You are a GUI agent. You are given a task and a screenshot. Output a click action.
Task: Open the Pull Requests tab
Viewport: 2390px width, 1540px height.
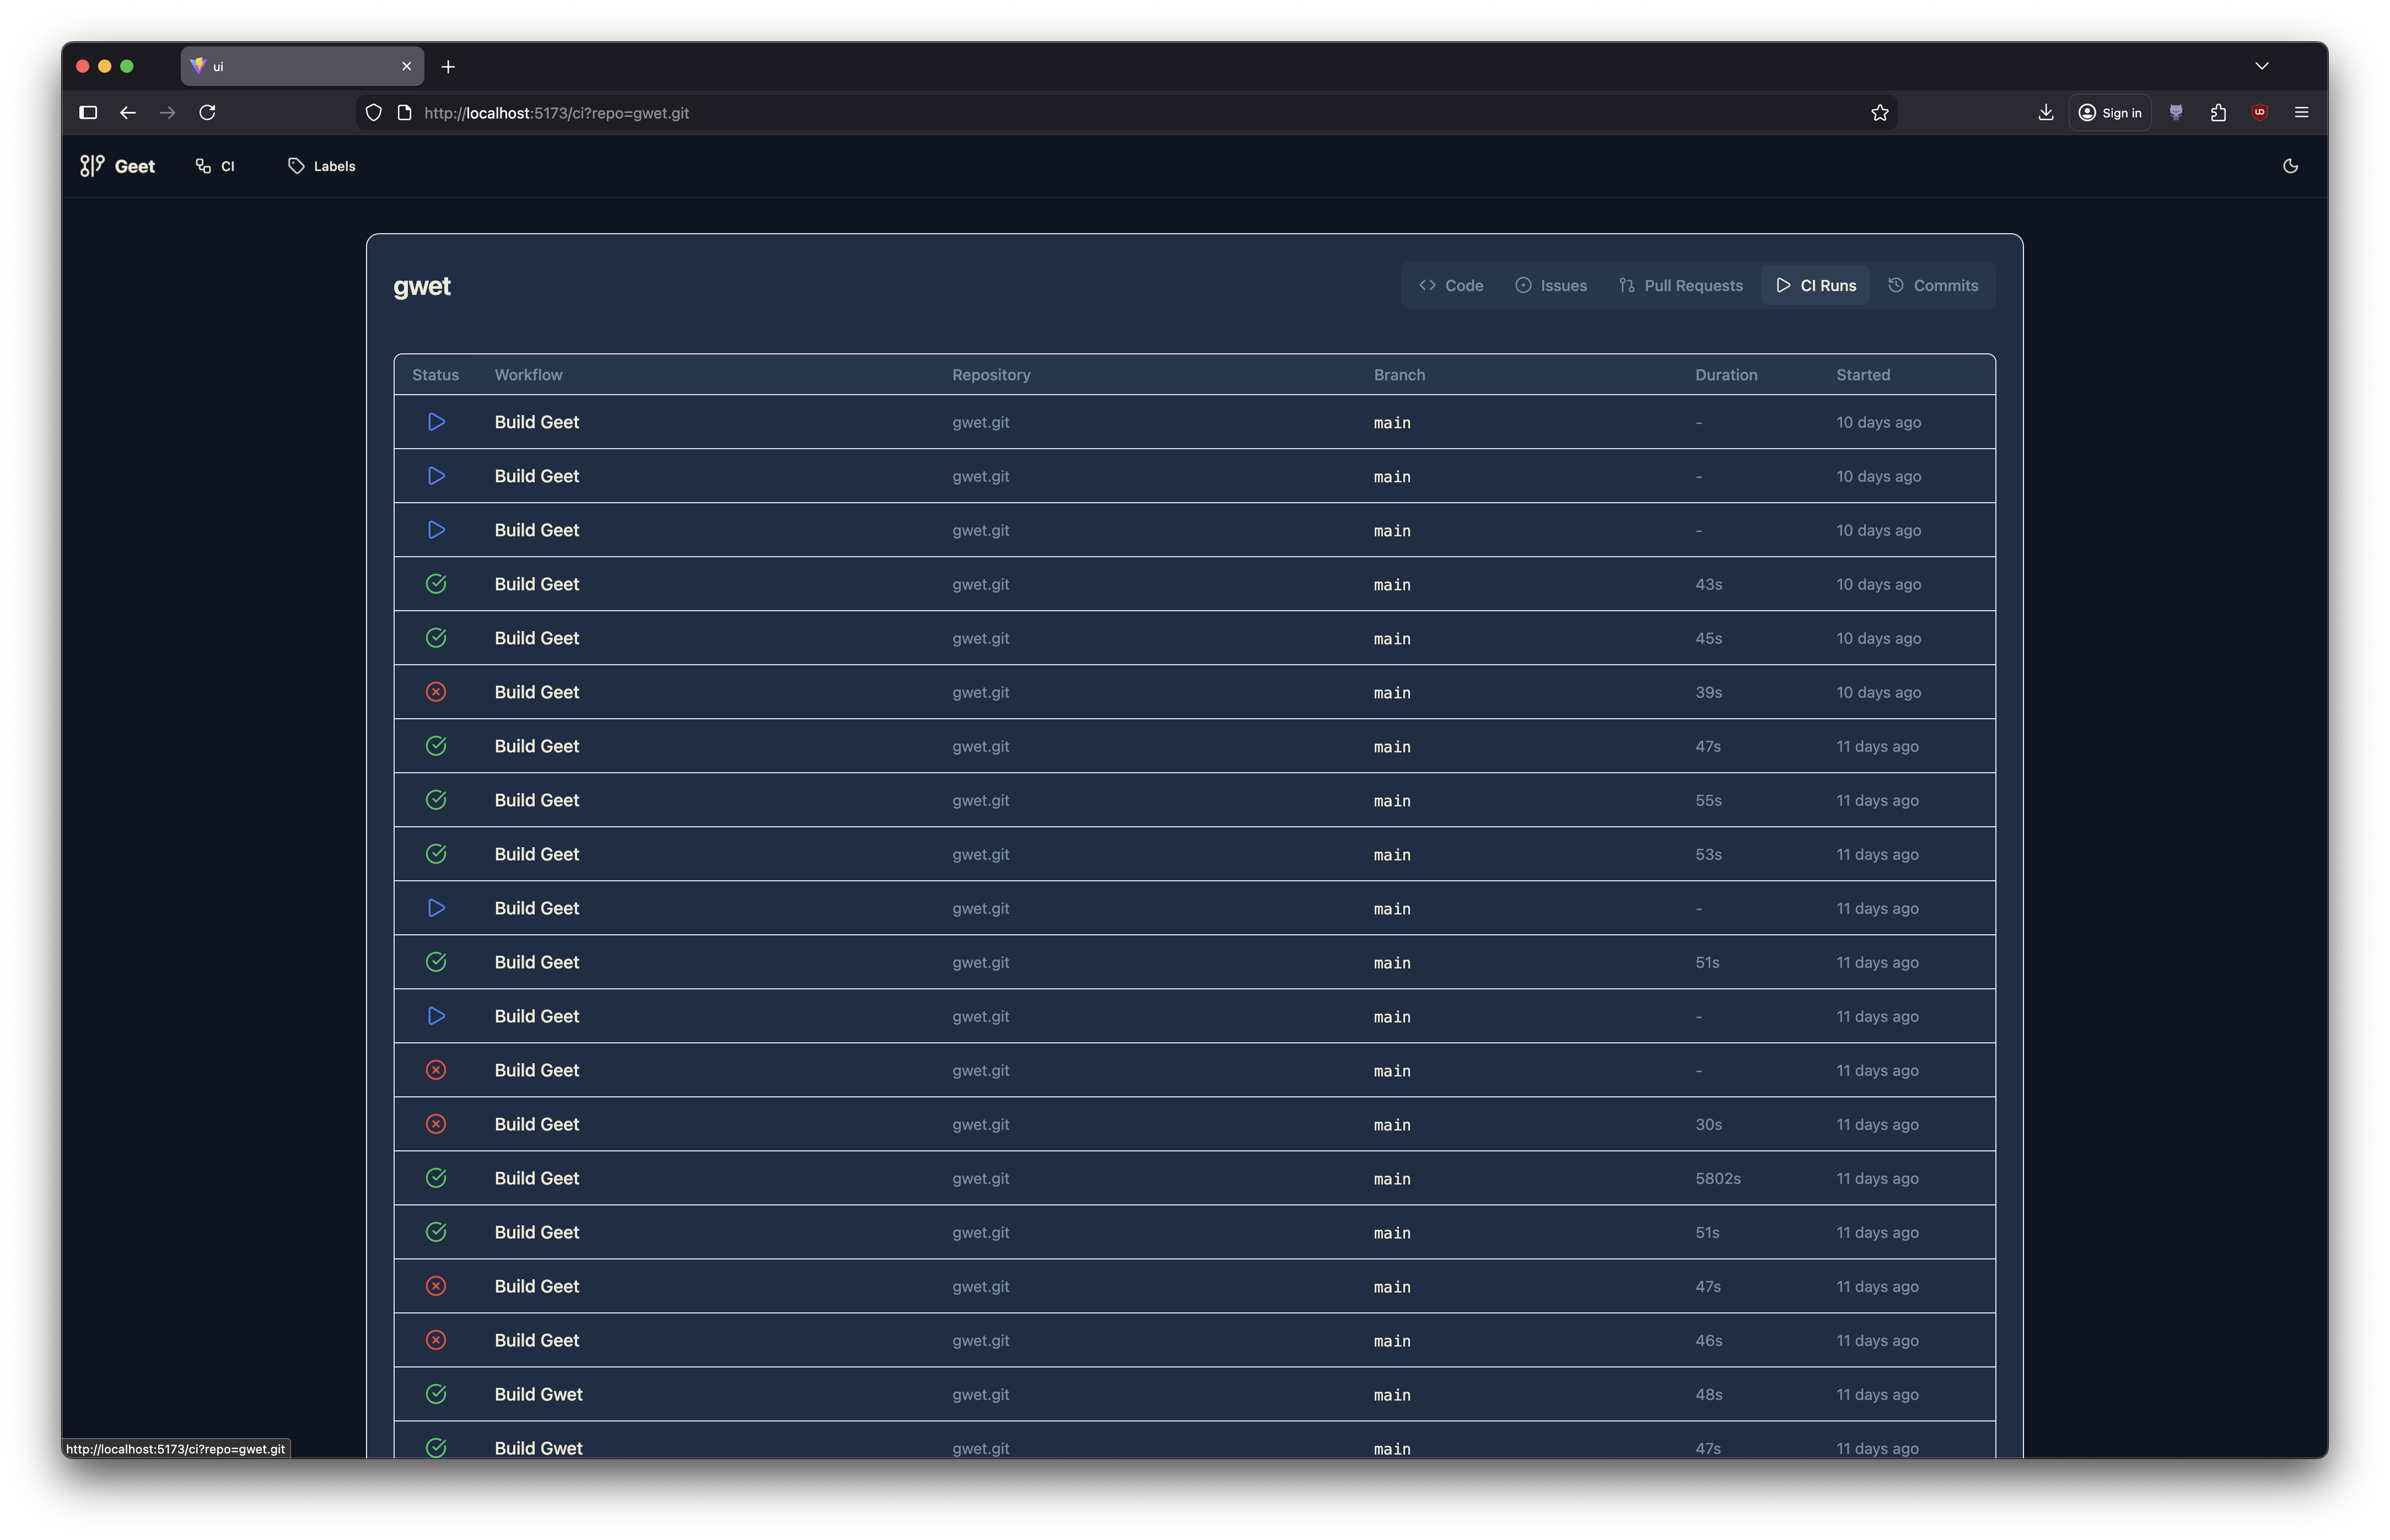point(1681,286)
